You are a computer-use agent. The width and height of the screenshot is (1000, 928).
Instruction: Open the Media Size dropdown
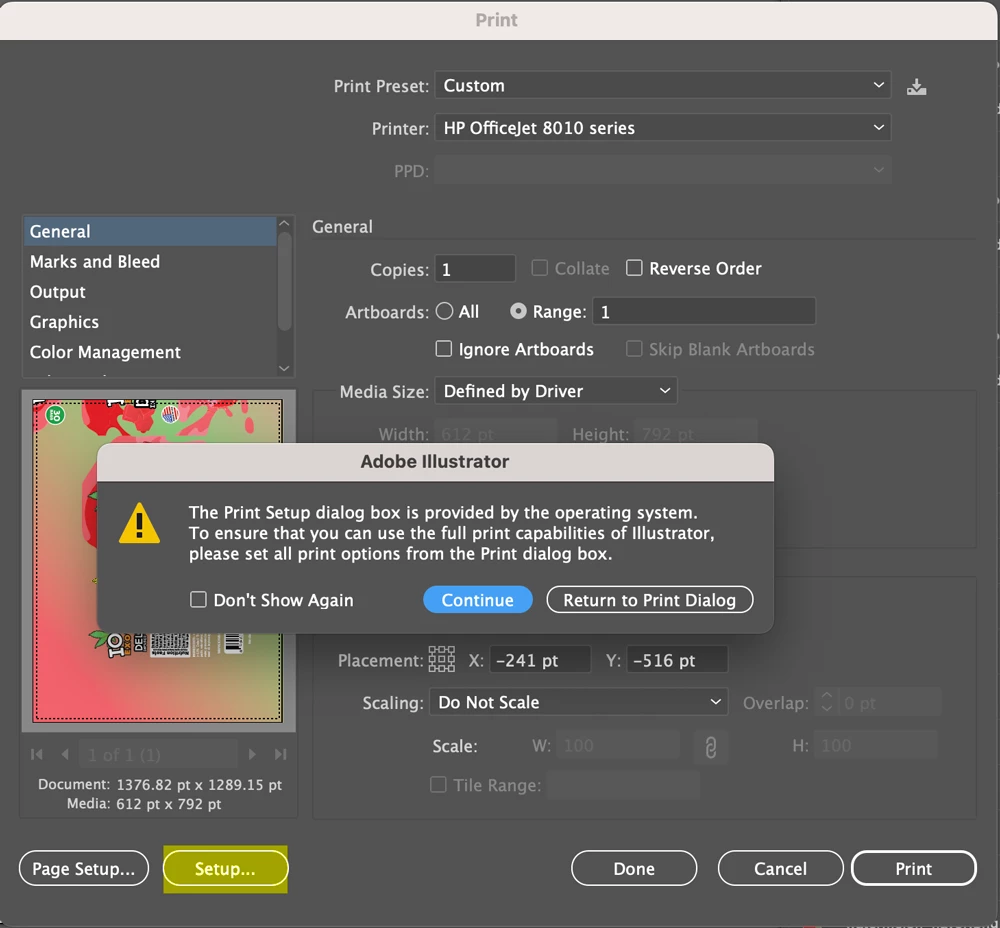pos(555,391)
